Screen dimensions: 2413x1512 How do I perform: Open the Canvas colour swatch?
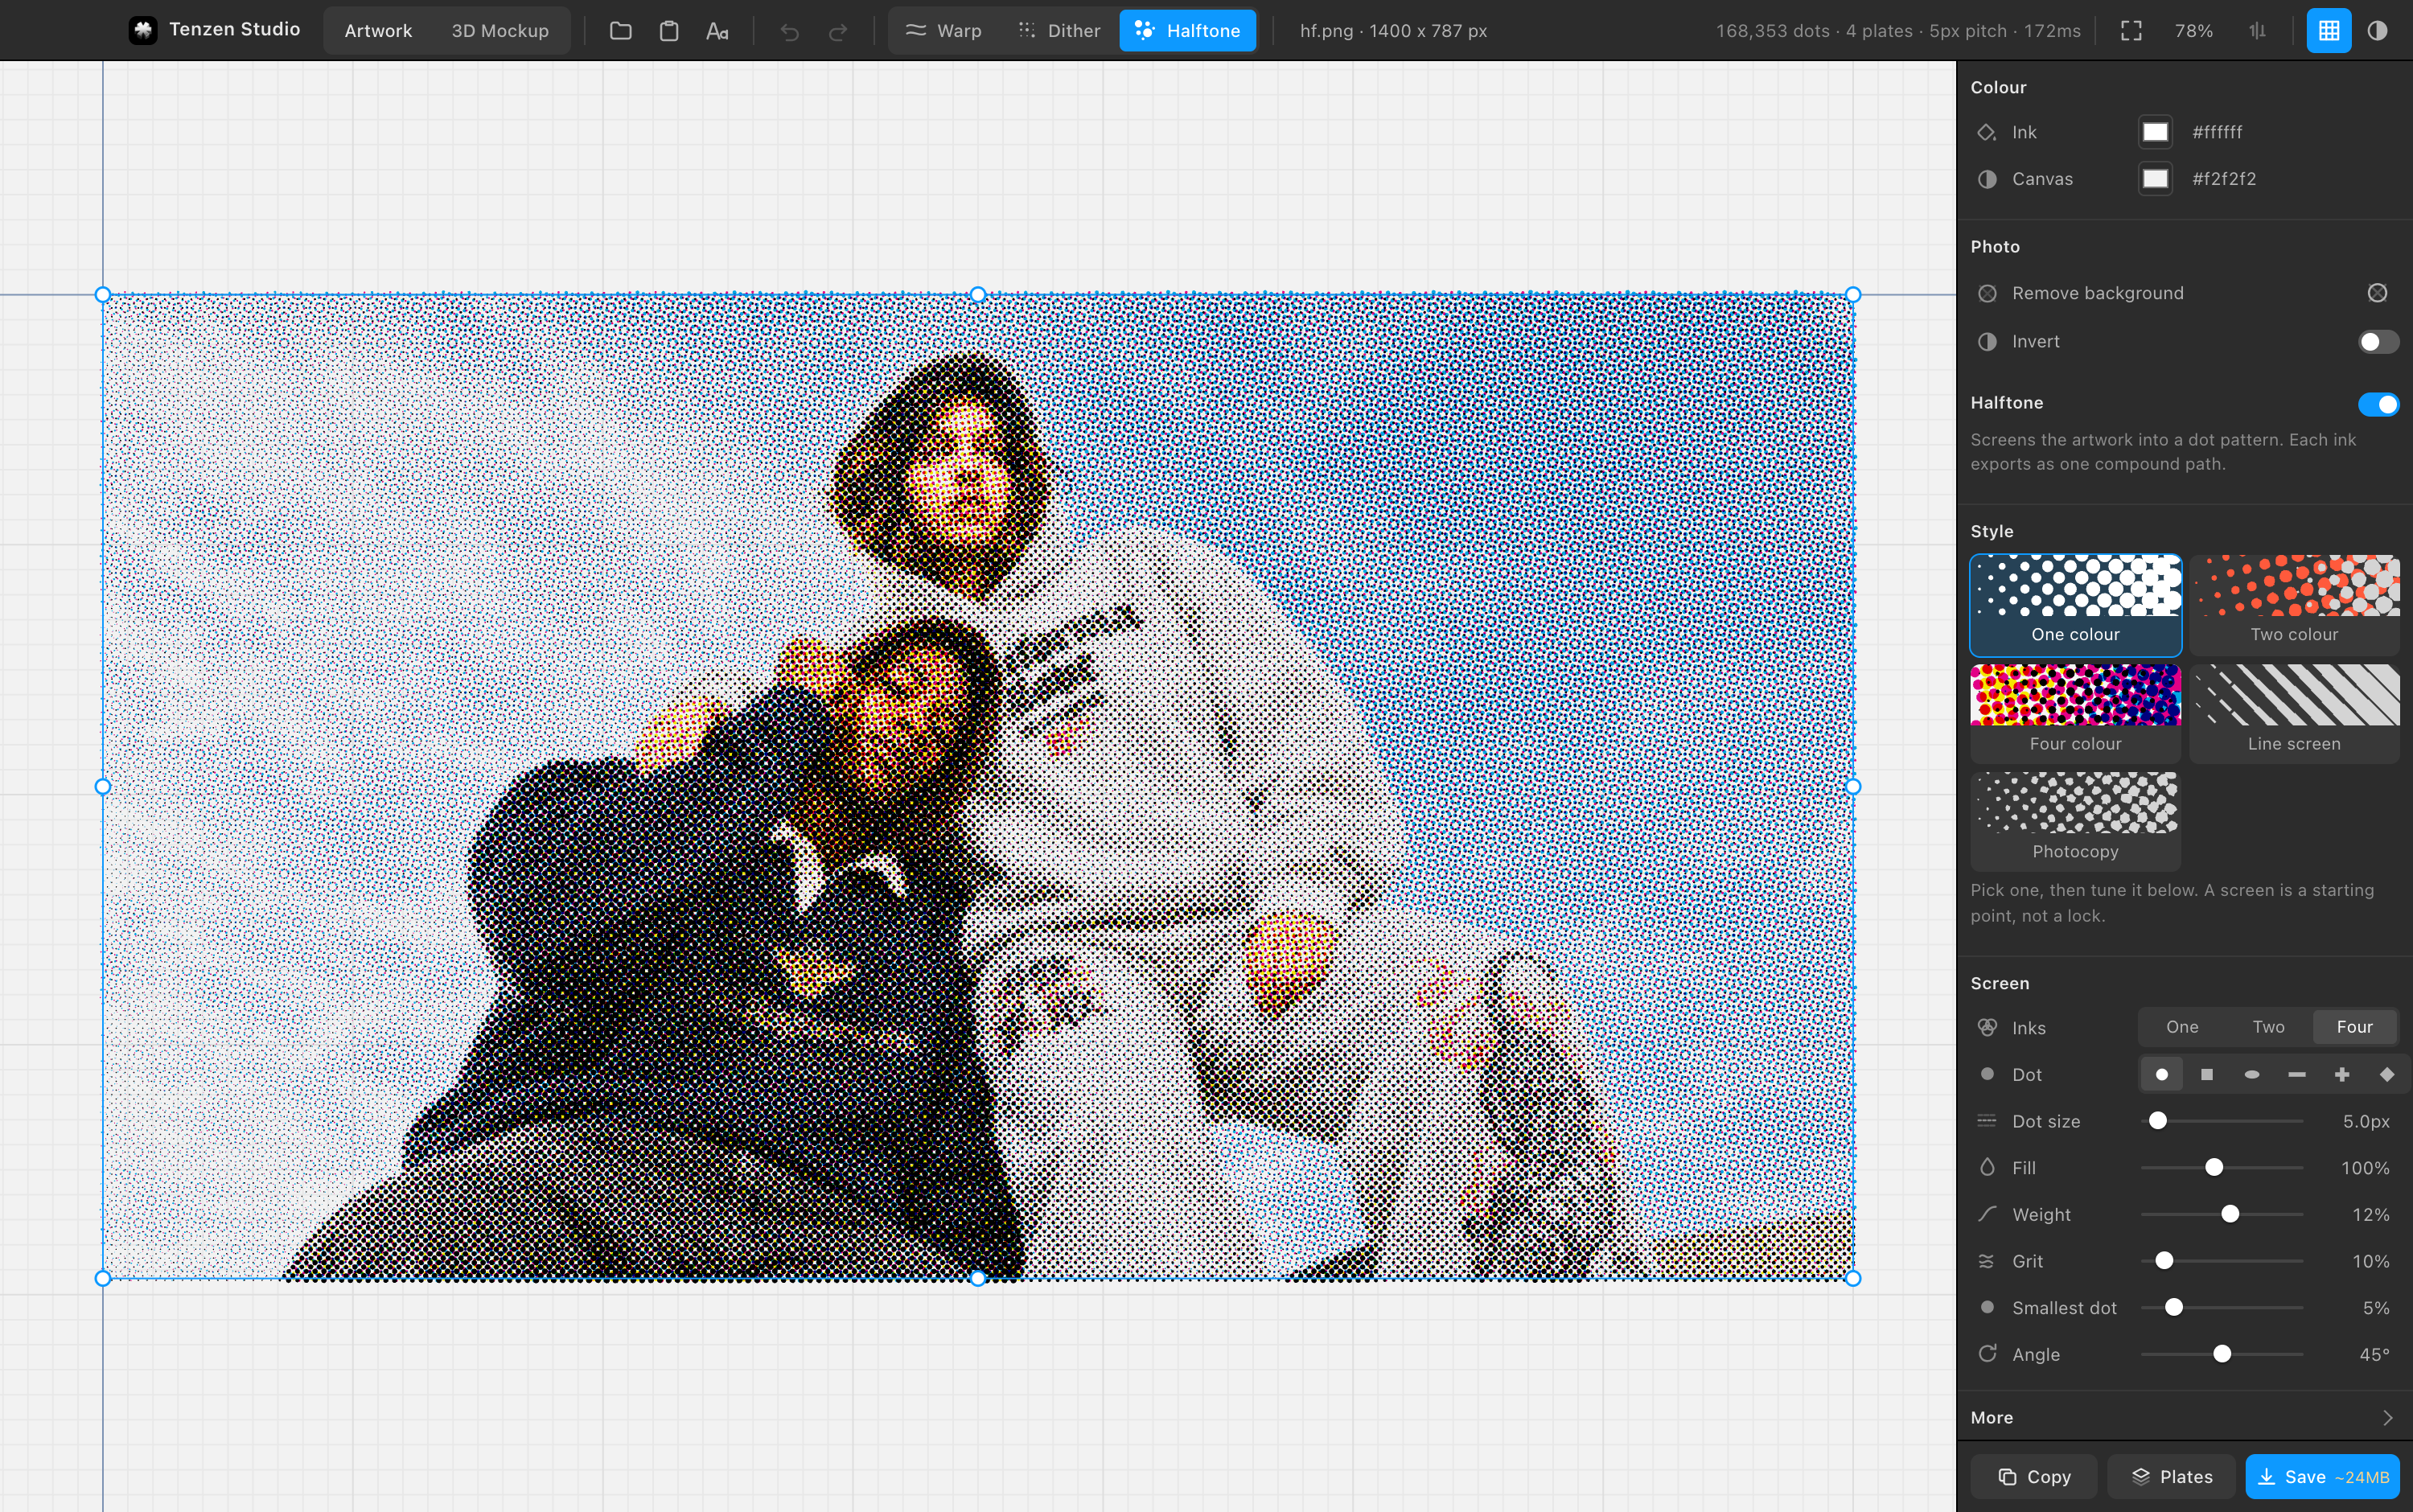click(x=2155, y=179)
